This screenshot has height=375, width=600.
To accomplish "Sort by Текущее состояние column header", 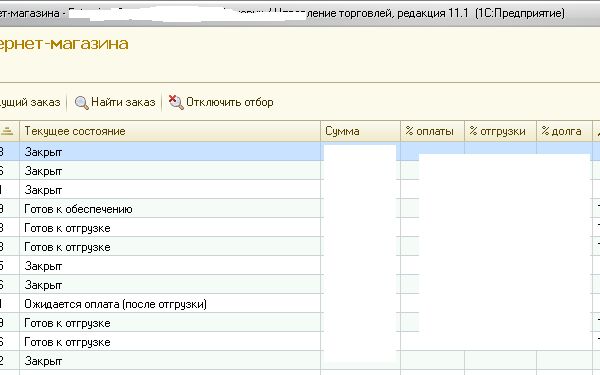I will click(170, 131).
